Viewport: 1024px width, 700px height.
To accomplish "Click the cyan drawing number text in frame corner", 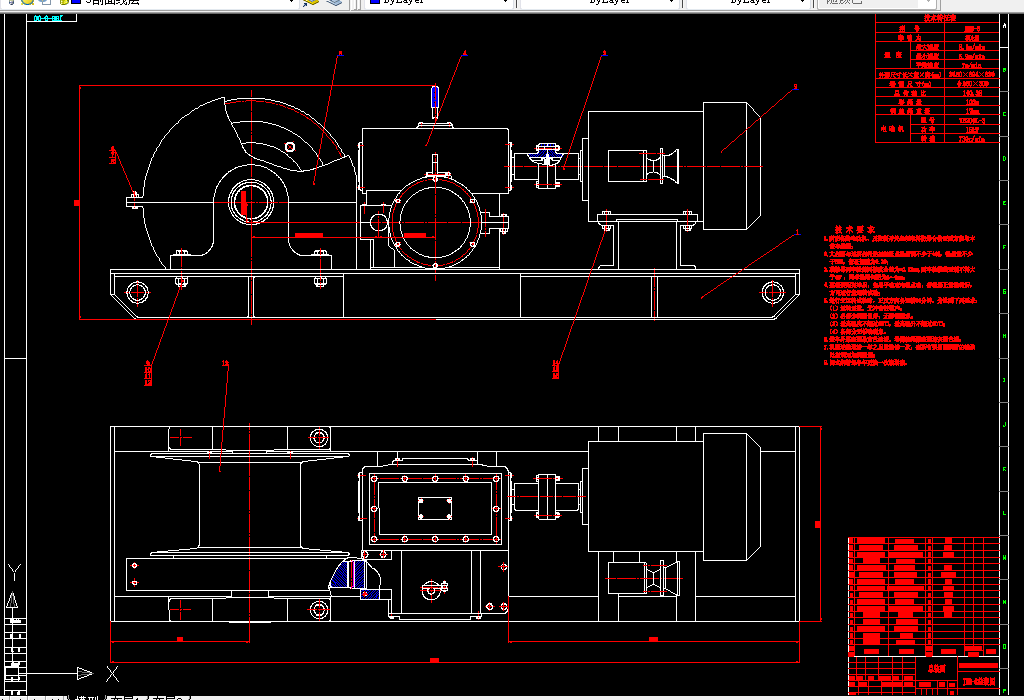I will point(48,18).
